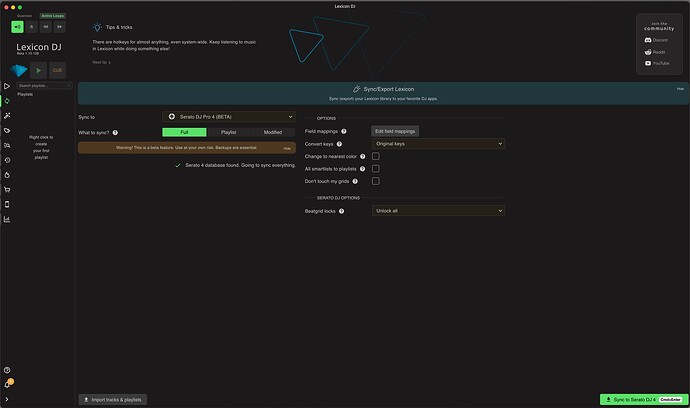690x408 pixels.
Task: Click Sync to Serato DJ 4 button
Action: point(644,400)
